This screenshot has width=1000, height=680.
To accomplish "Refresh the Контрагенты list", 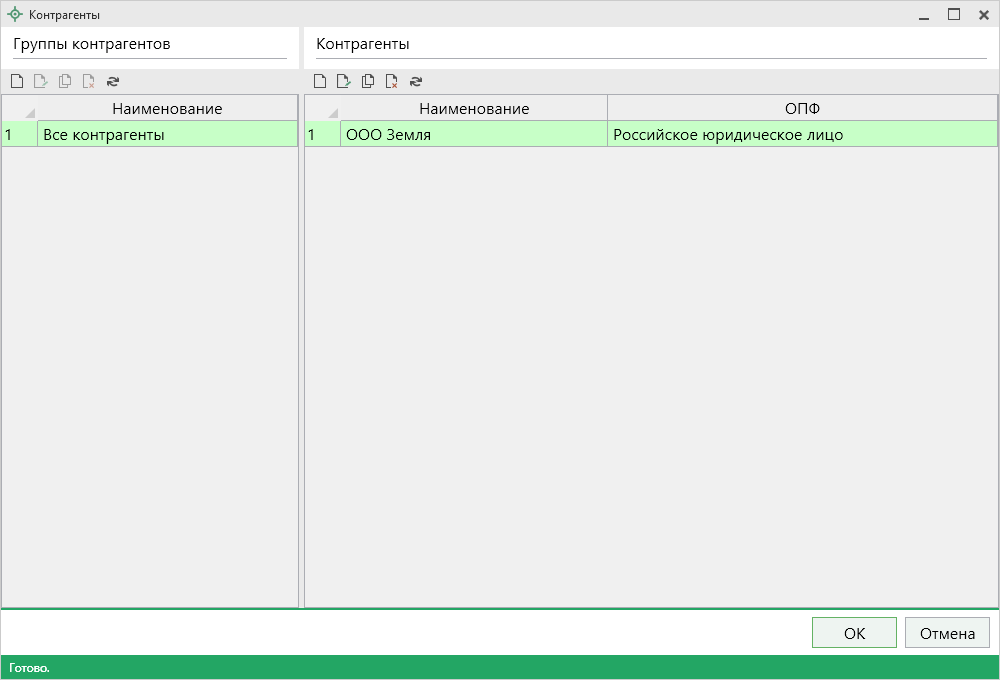I will coord(416,82).
